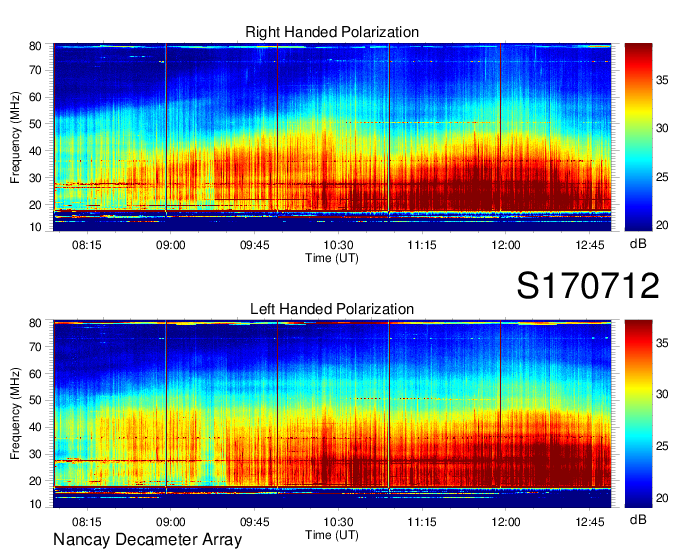Click 09:45 tick of Right Handed plot

point(255,245)
